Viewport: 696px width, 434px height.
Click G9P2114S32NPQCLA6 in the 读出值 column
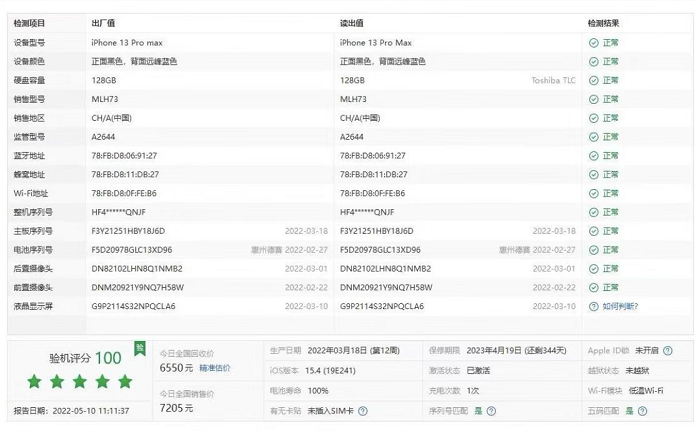(382, 307)
